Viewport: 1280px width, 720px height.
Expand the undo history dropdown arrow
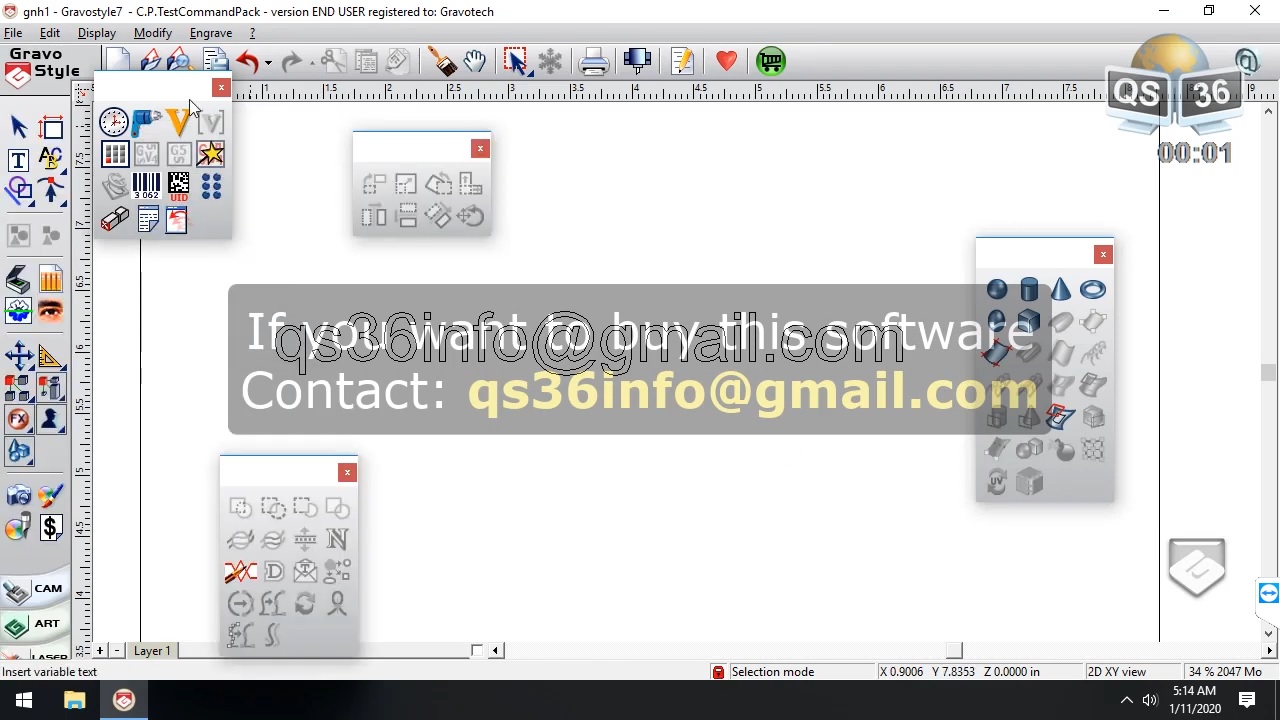pos(267,63)
